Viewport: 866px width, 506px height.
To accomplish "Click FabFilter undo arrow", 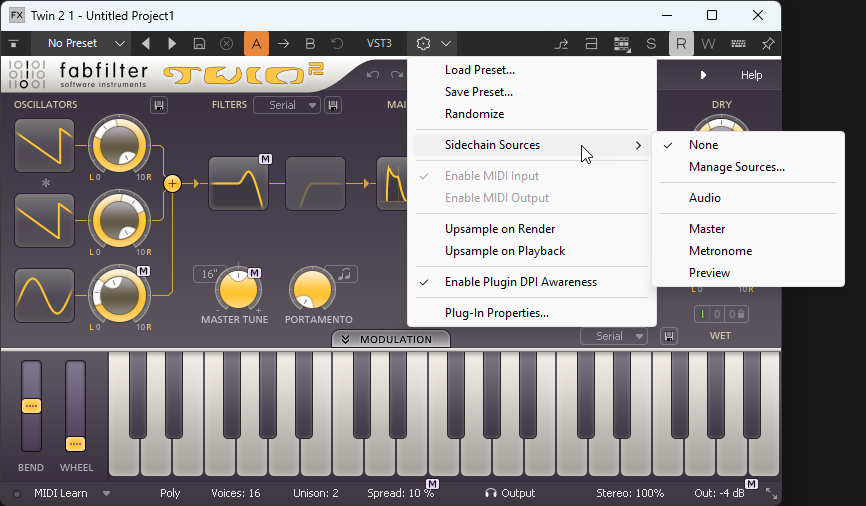I will click(x=373, y=75).
